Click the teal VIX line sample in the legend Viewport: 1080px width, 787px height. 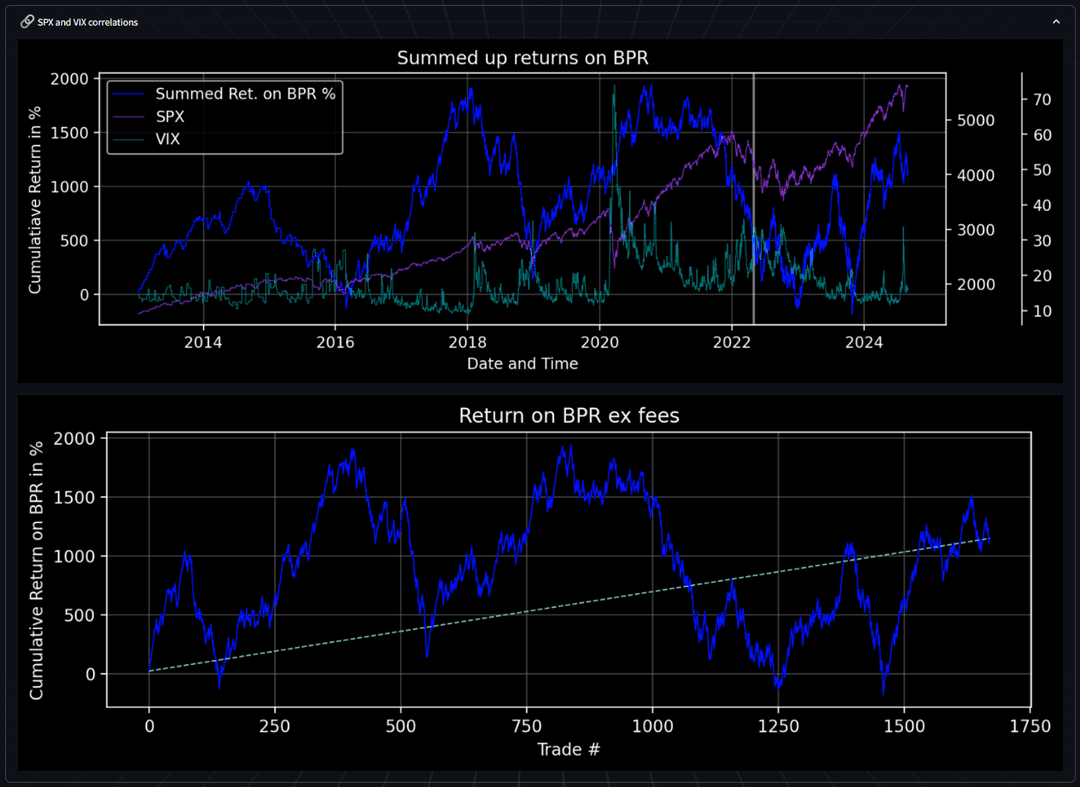129,138
